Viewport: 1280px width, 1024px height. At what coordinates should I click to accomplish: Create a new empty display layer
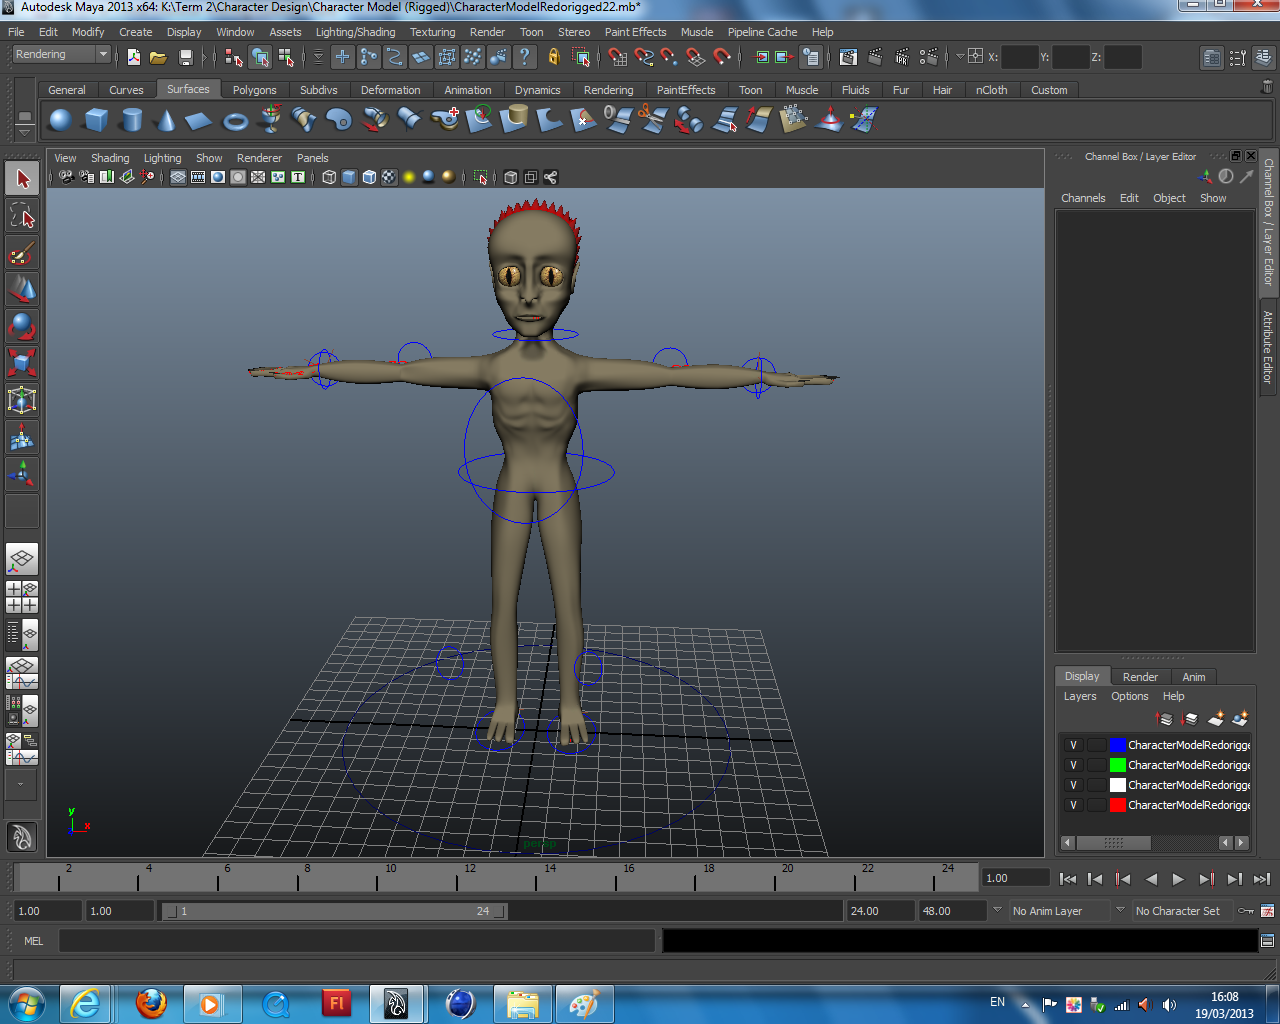point(1215,719)
